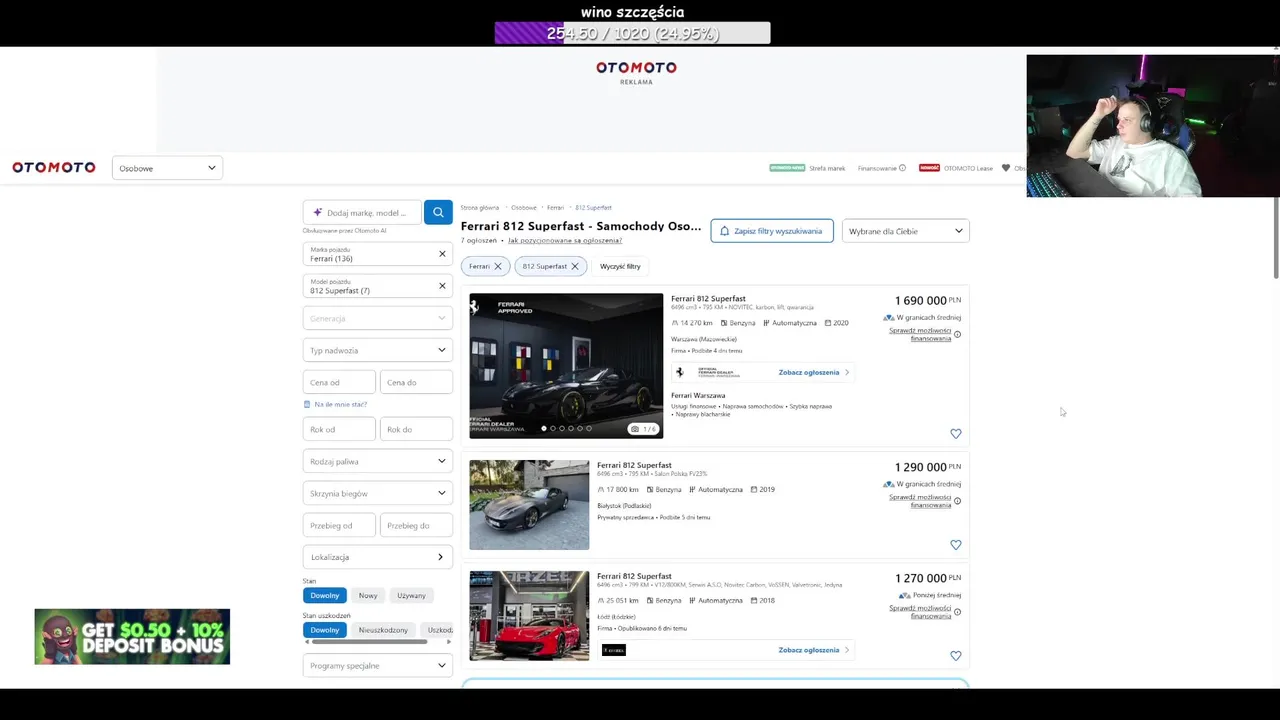The width and height of the screenshot is (1280, 720).
Task: Click Zobacz ogłoszenia in the Łódź listing
Action: [813, 650]
